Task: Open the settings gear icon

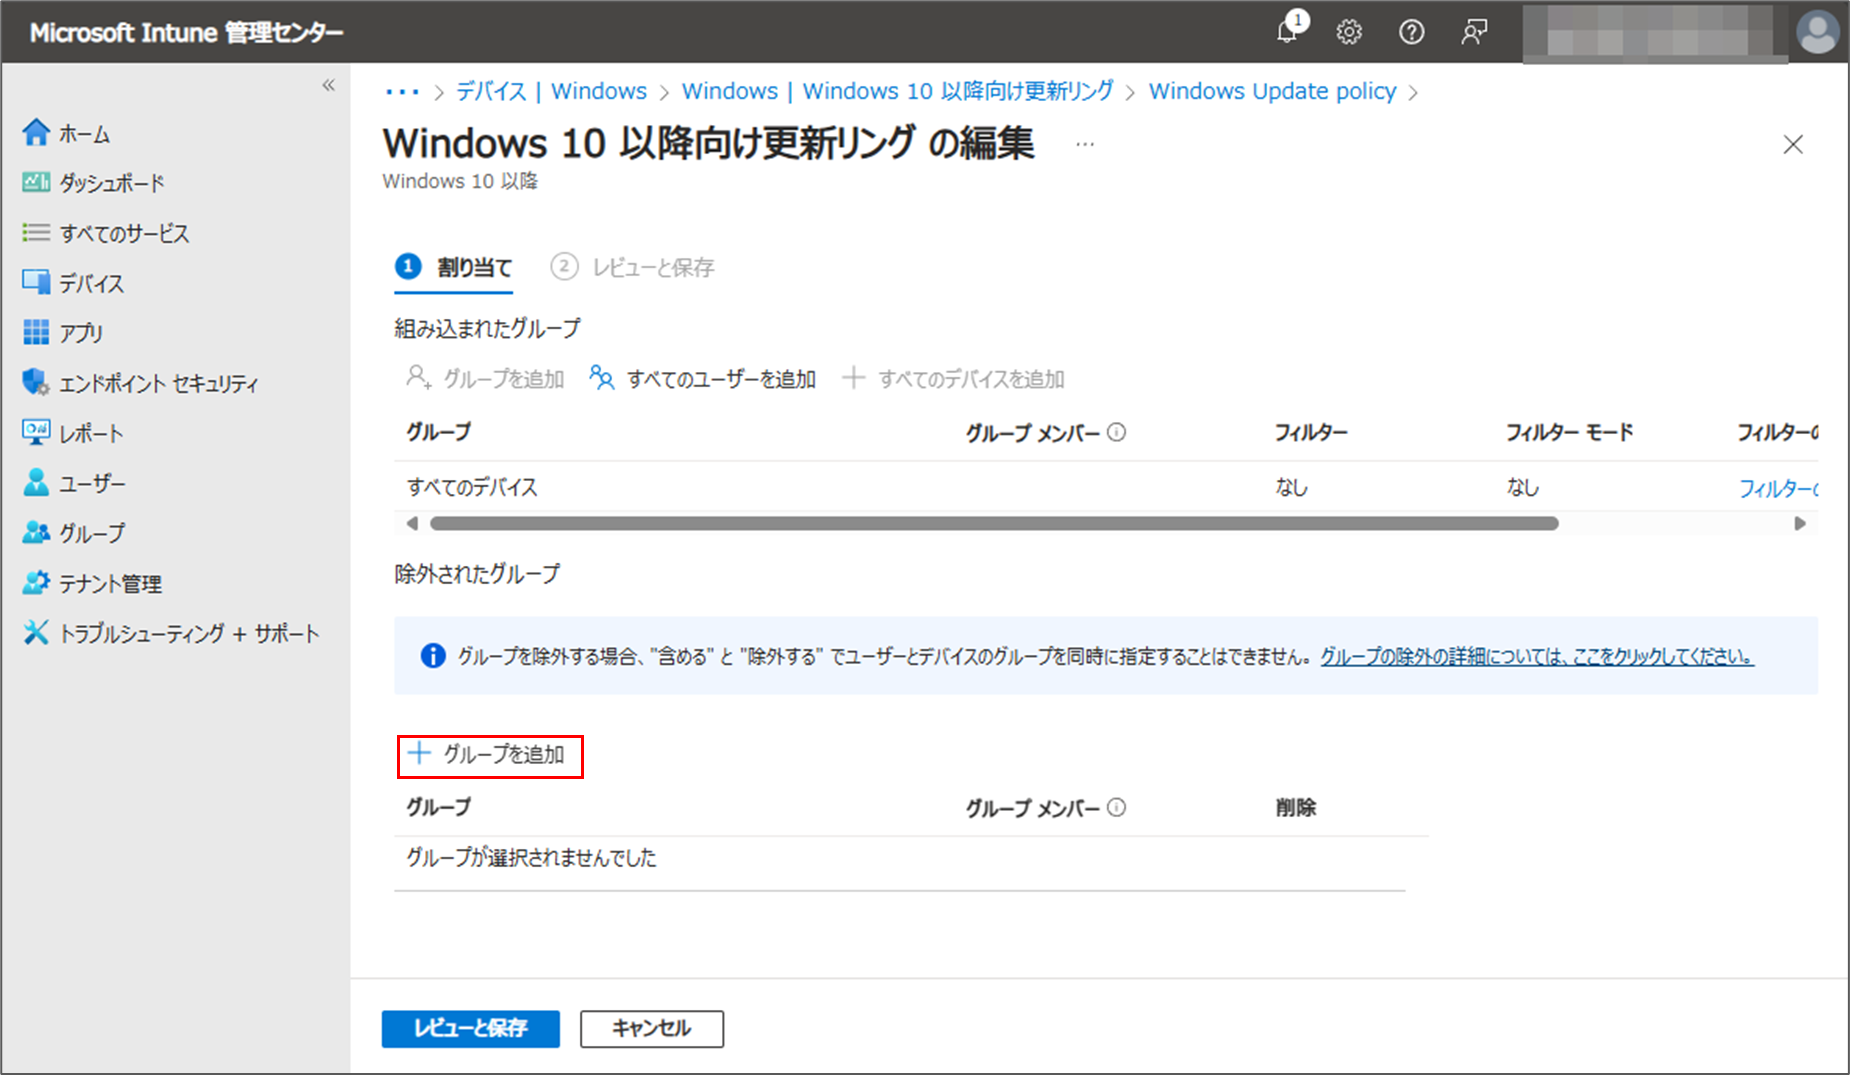Action: pyautogui.click(x=1349, y=32)
